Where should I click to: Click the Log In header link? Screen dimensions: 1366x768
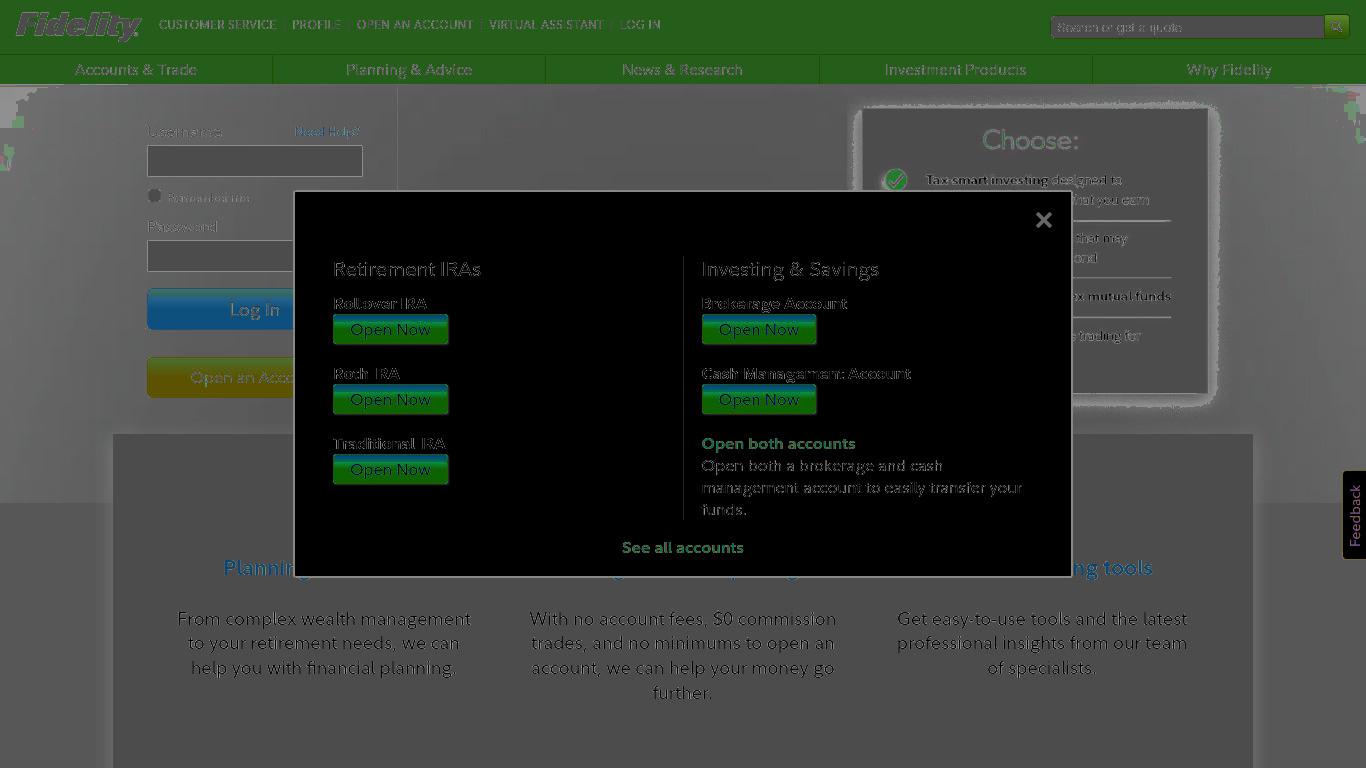640,25
